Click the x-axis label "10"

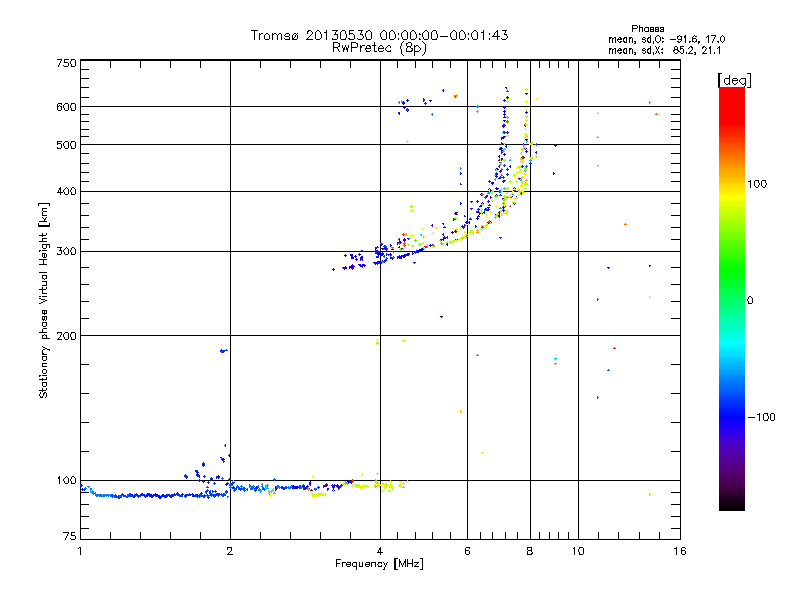pos(578,551)
